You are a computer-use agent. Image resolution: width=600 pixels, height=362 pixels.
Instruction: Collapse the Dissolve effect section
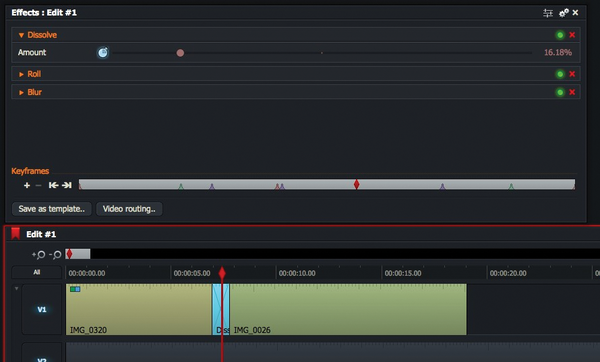point(21,35)
